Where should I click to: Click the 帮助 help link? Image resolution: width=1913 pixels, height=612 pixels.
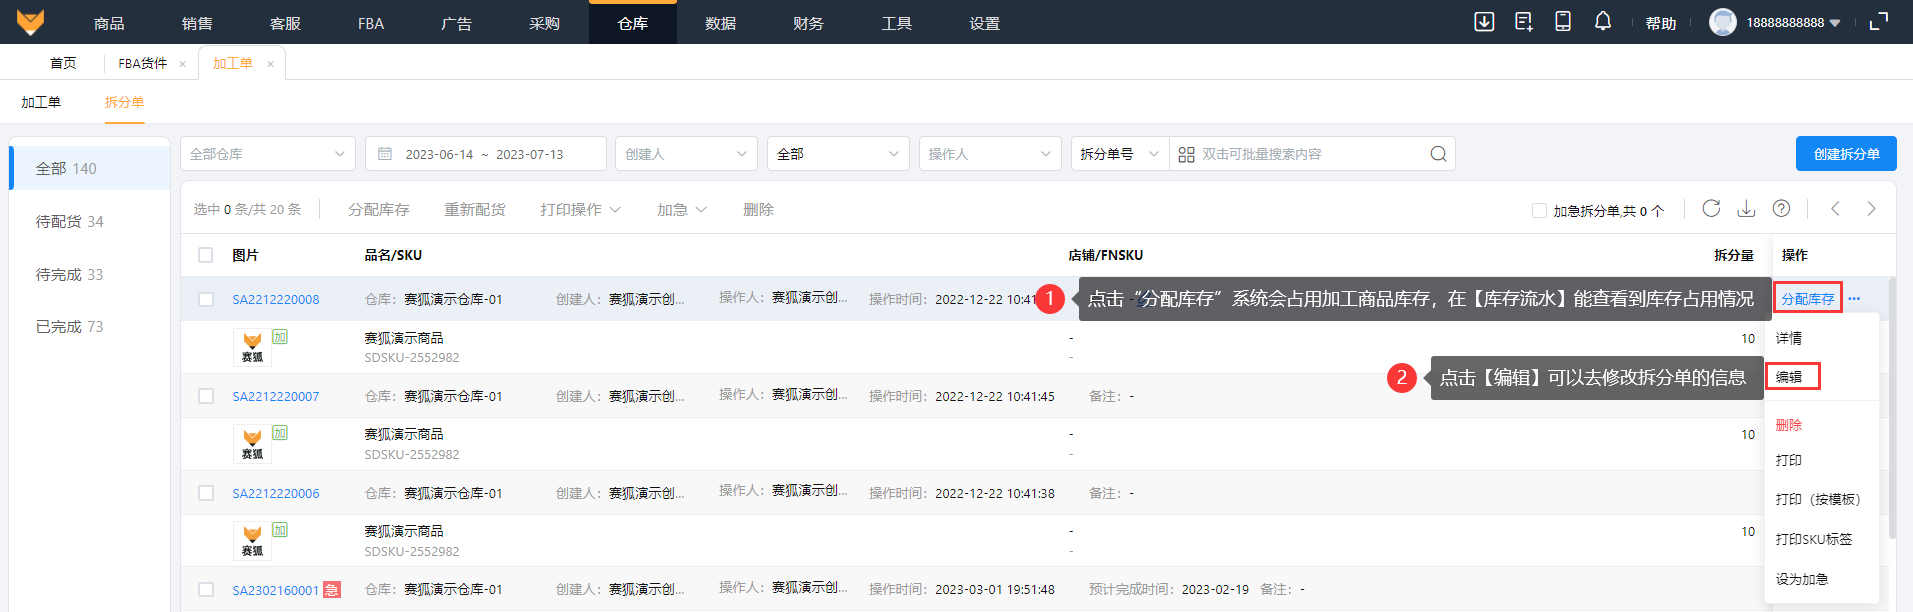[x=1661, y=23]
